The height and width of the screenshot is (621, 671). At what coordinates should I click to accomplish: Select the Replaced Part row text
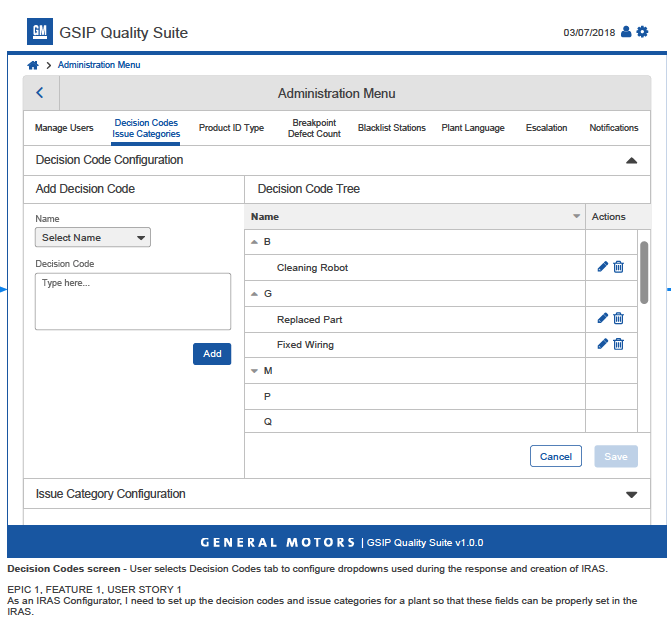coord(309,320)
